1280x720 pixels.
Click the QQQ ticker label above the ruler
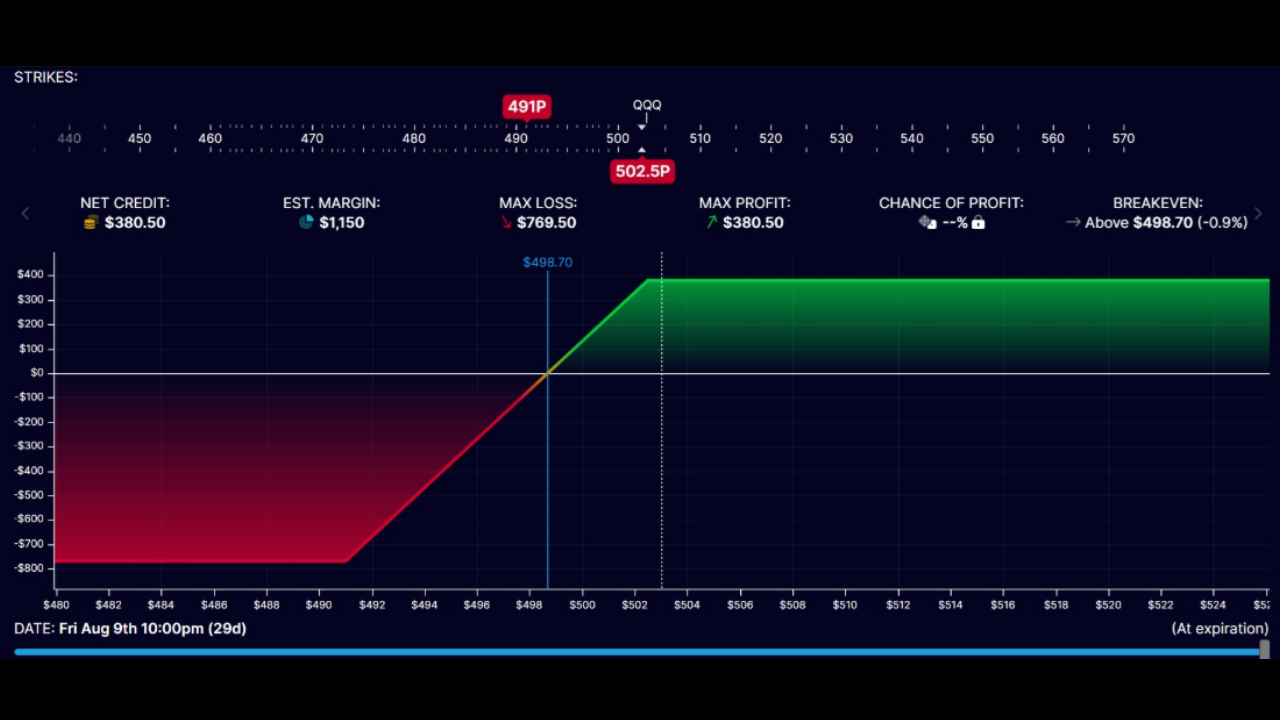point(646,104)
